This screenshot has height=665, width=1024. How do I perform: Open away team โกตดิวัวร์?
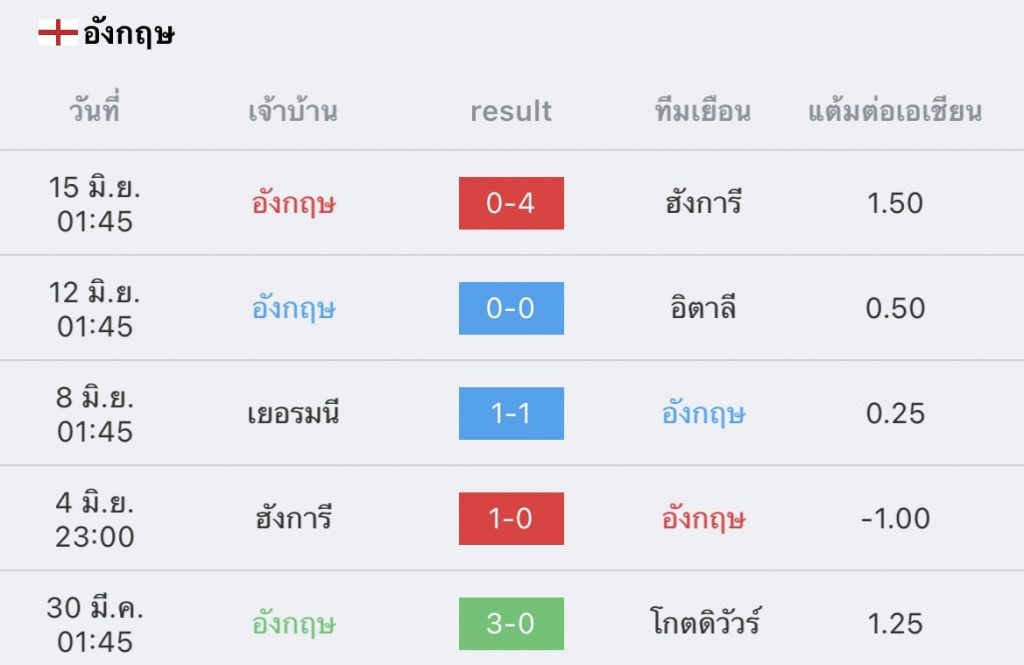coord(705,622)
